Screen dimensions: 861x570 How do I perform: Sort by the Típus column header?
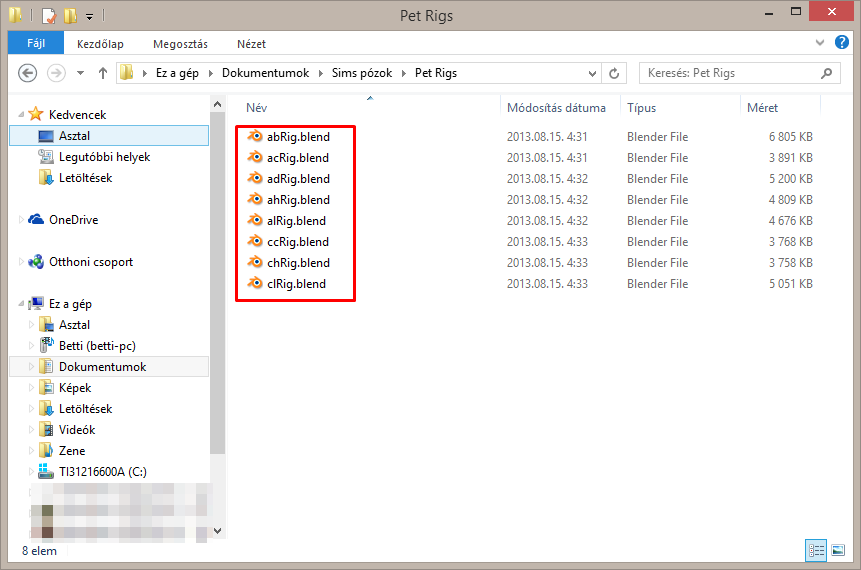coord(641,108)
